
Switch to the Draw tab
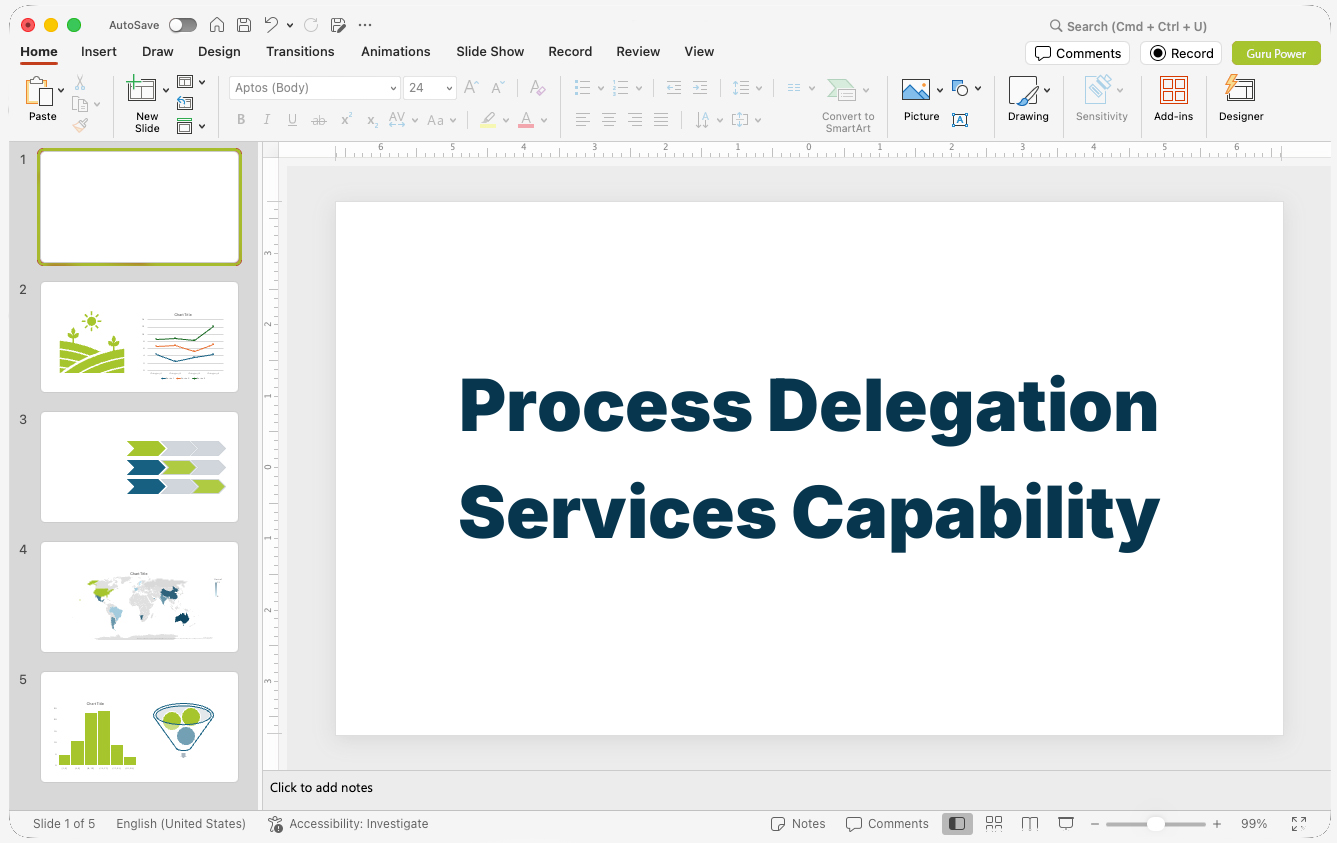click(x=158, y=52)
